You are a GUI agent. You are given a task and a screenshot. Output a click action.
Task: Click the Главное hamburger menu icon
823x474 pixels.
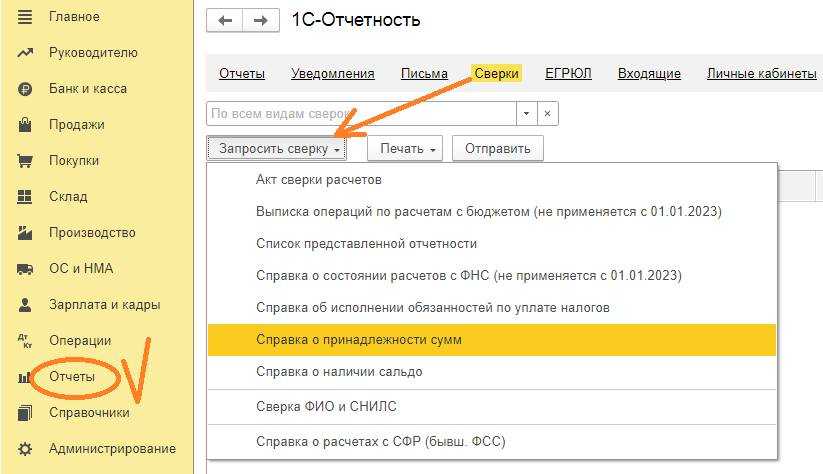click(x=25, y=17)
